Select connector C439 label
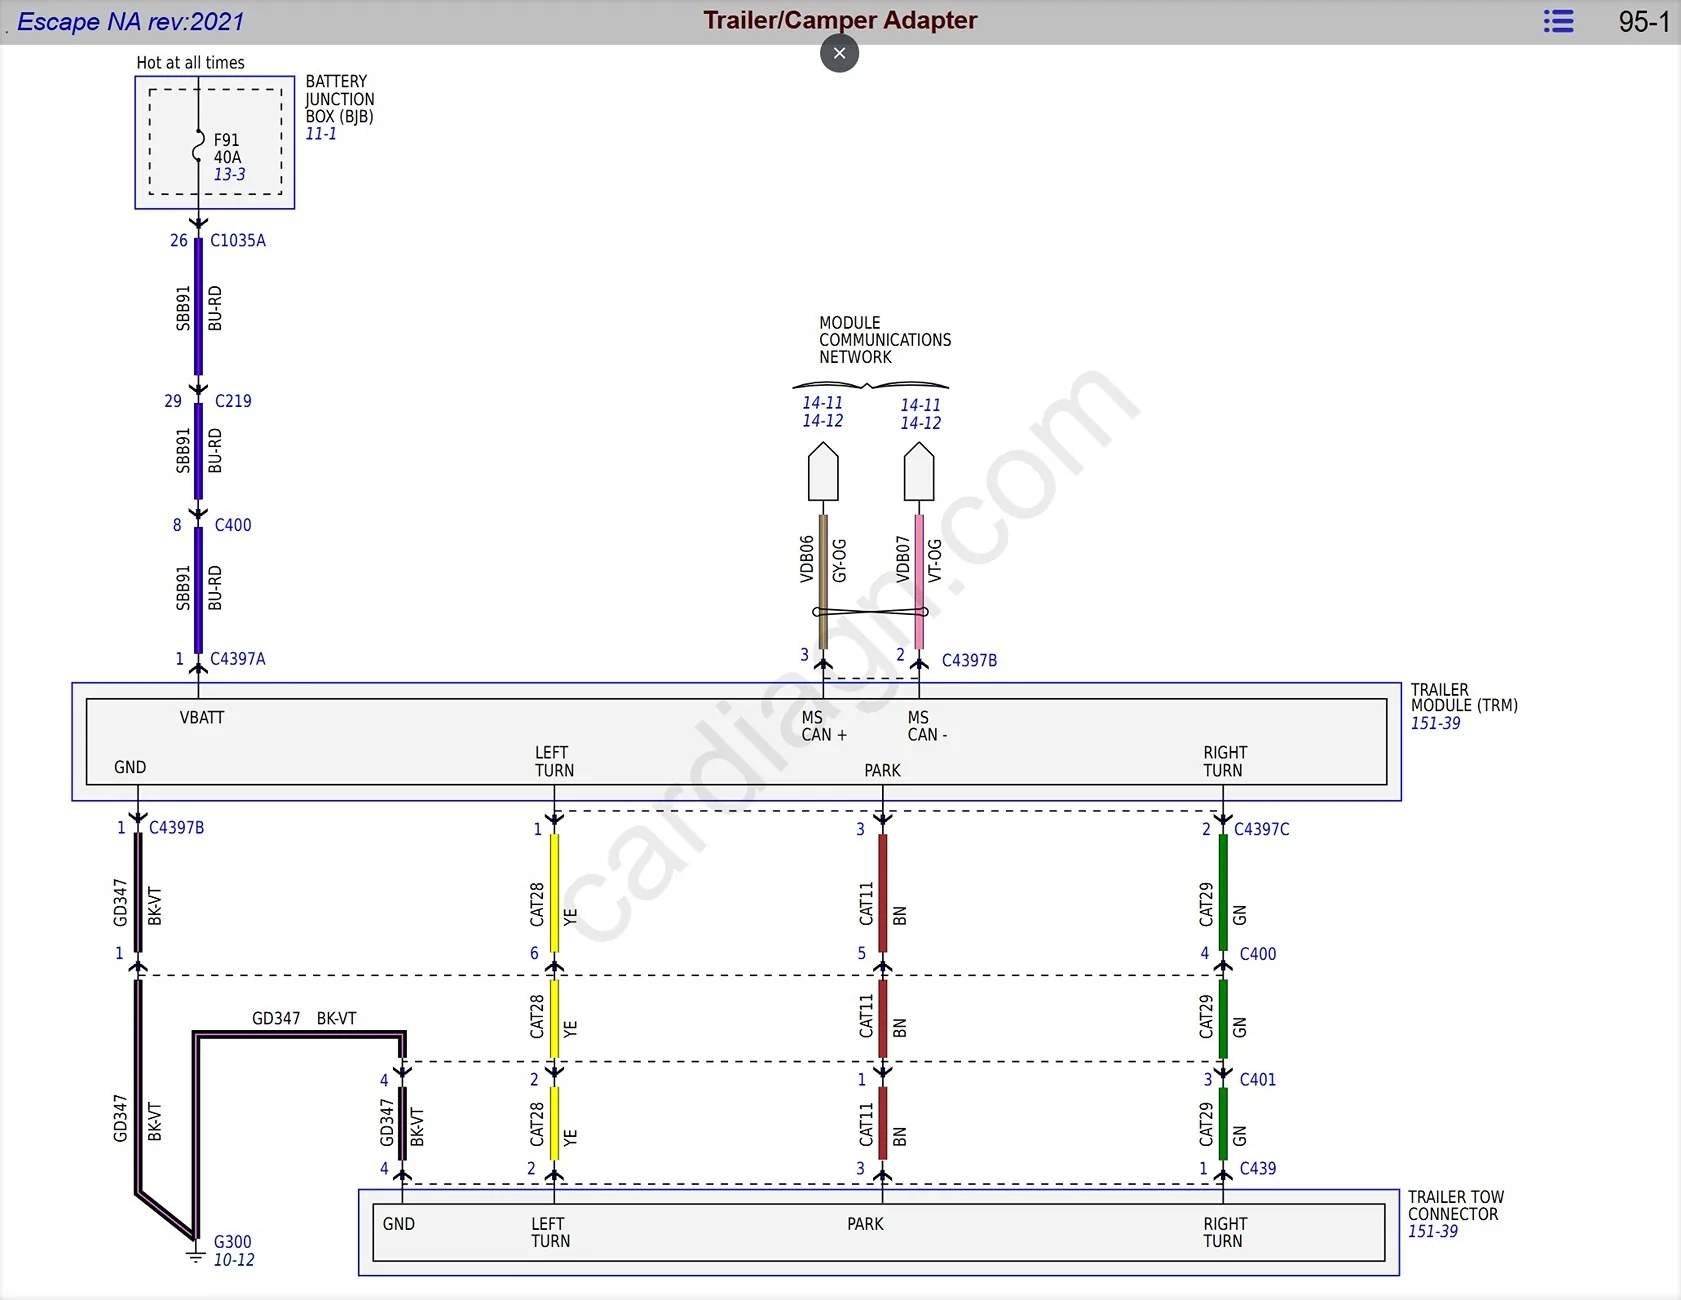The width and height of the screenshot is (1681, 1300). (x=1258, y=1168)
